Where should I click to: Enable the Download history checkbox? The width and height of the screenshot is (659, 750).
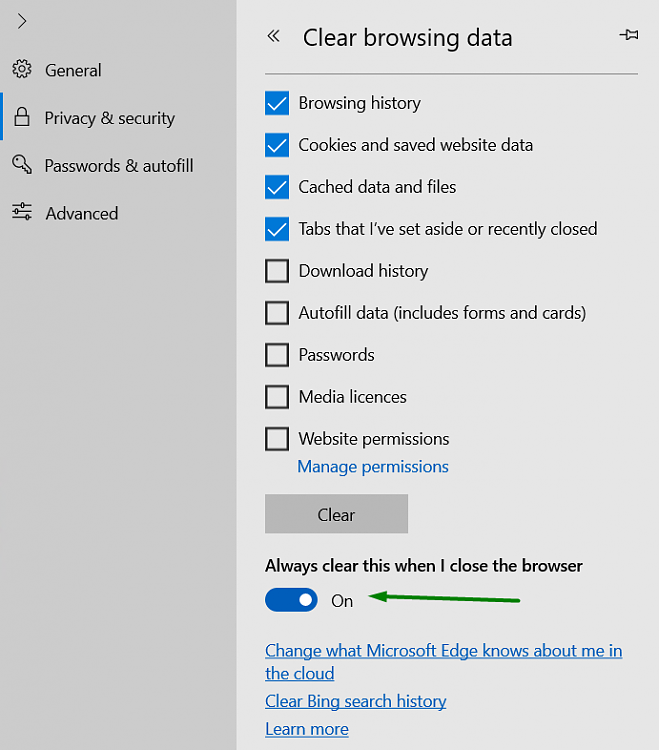click(x=277, y=271)
